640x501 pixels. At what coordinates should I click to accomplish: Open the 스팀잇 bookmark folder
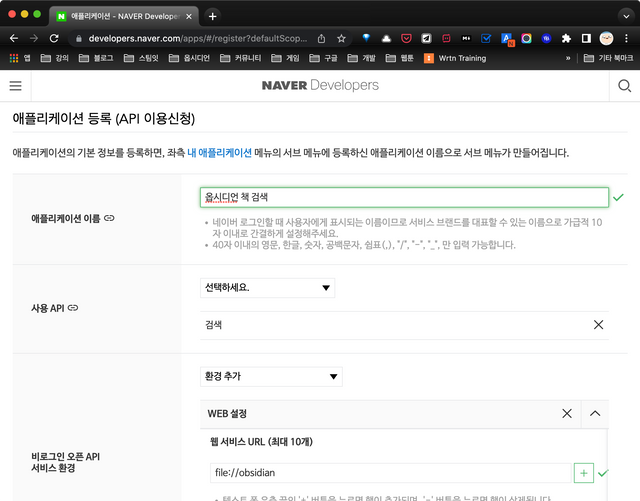click(141, 58)
